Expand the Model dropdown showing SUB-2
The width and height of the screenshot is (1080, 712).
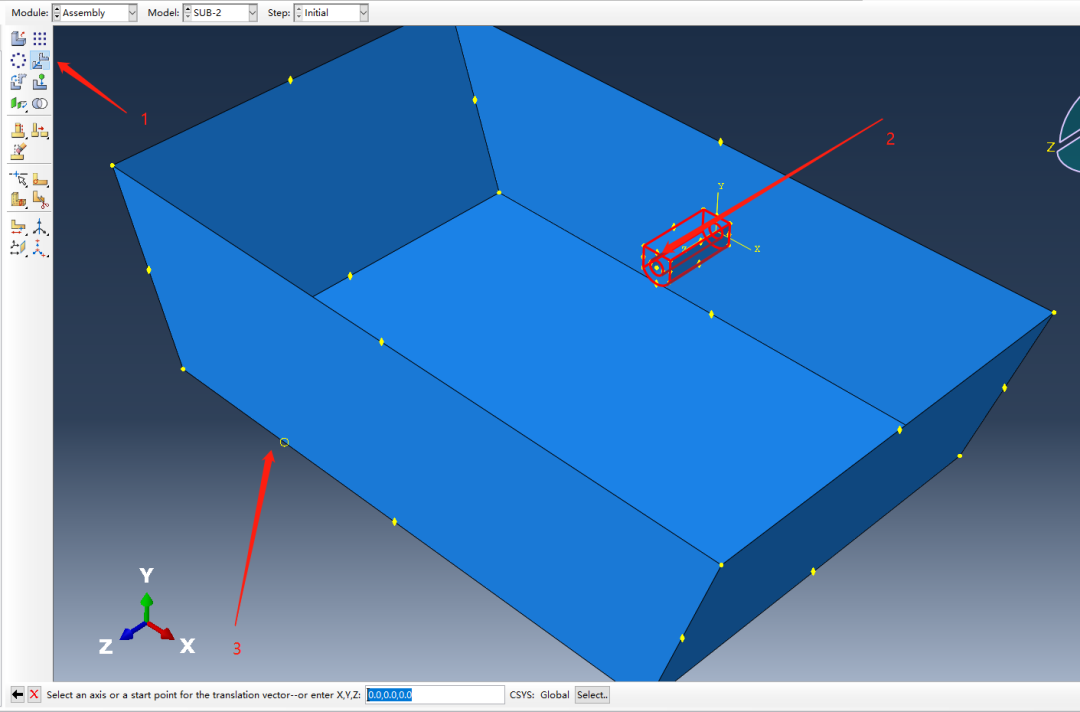click(x=218, y=13)
